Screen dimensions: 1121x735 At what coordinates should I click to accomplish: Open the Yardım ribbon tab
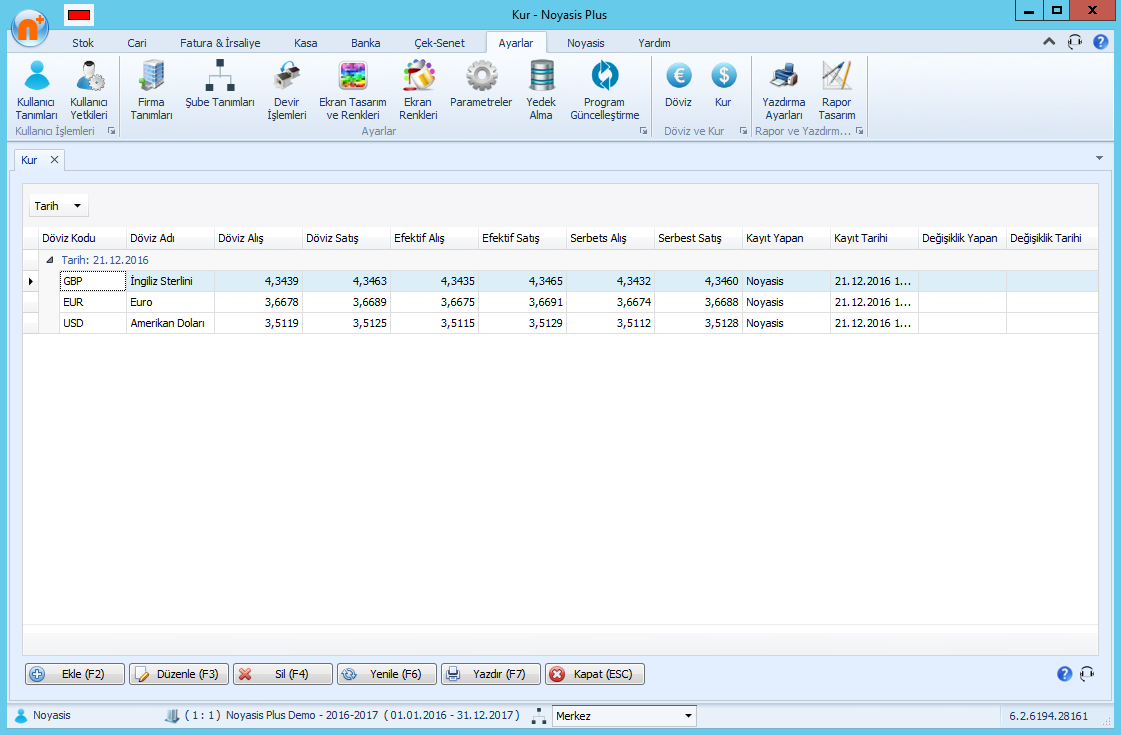pyautogui.click(x=654, y=43)
